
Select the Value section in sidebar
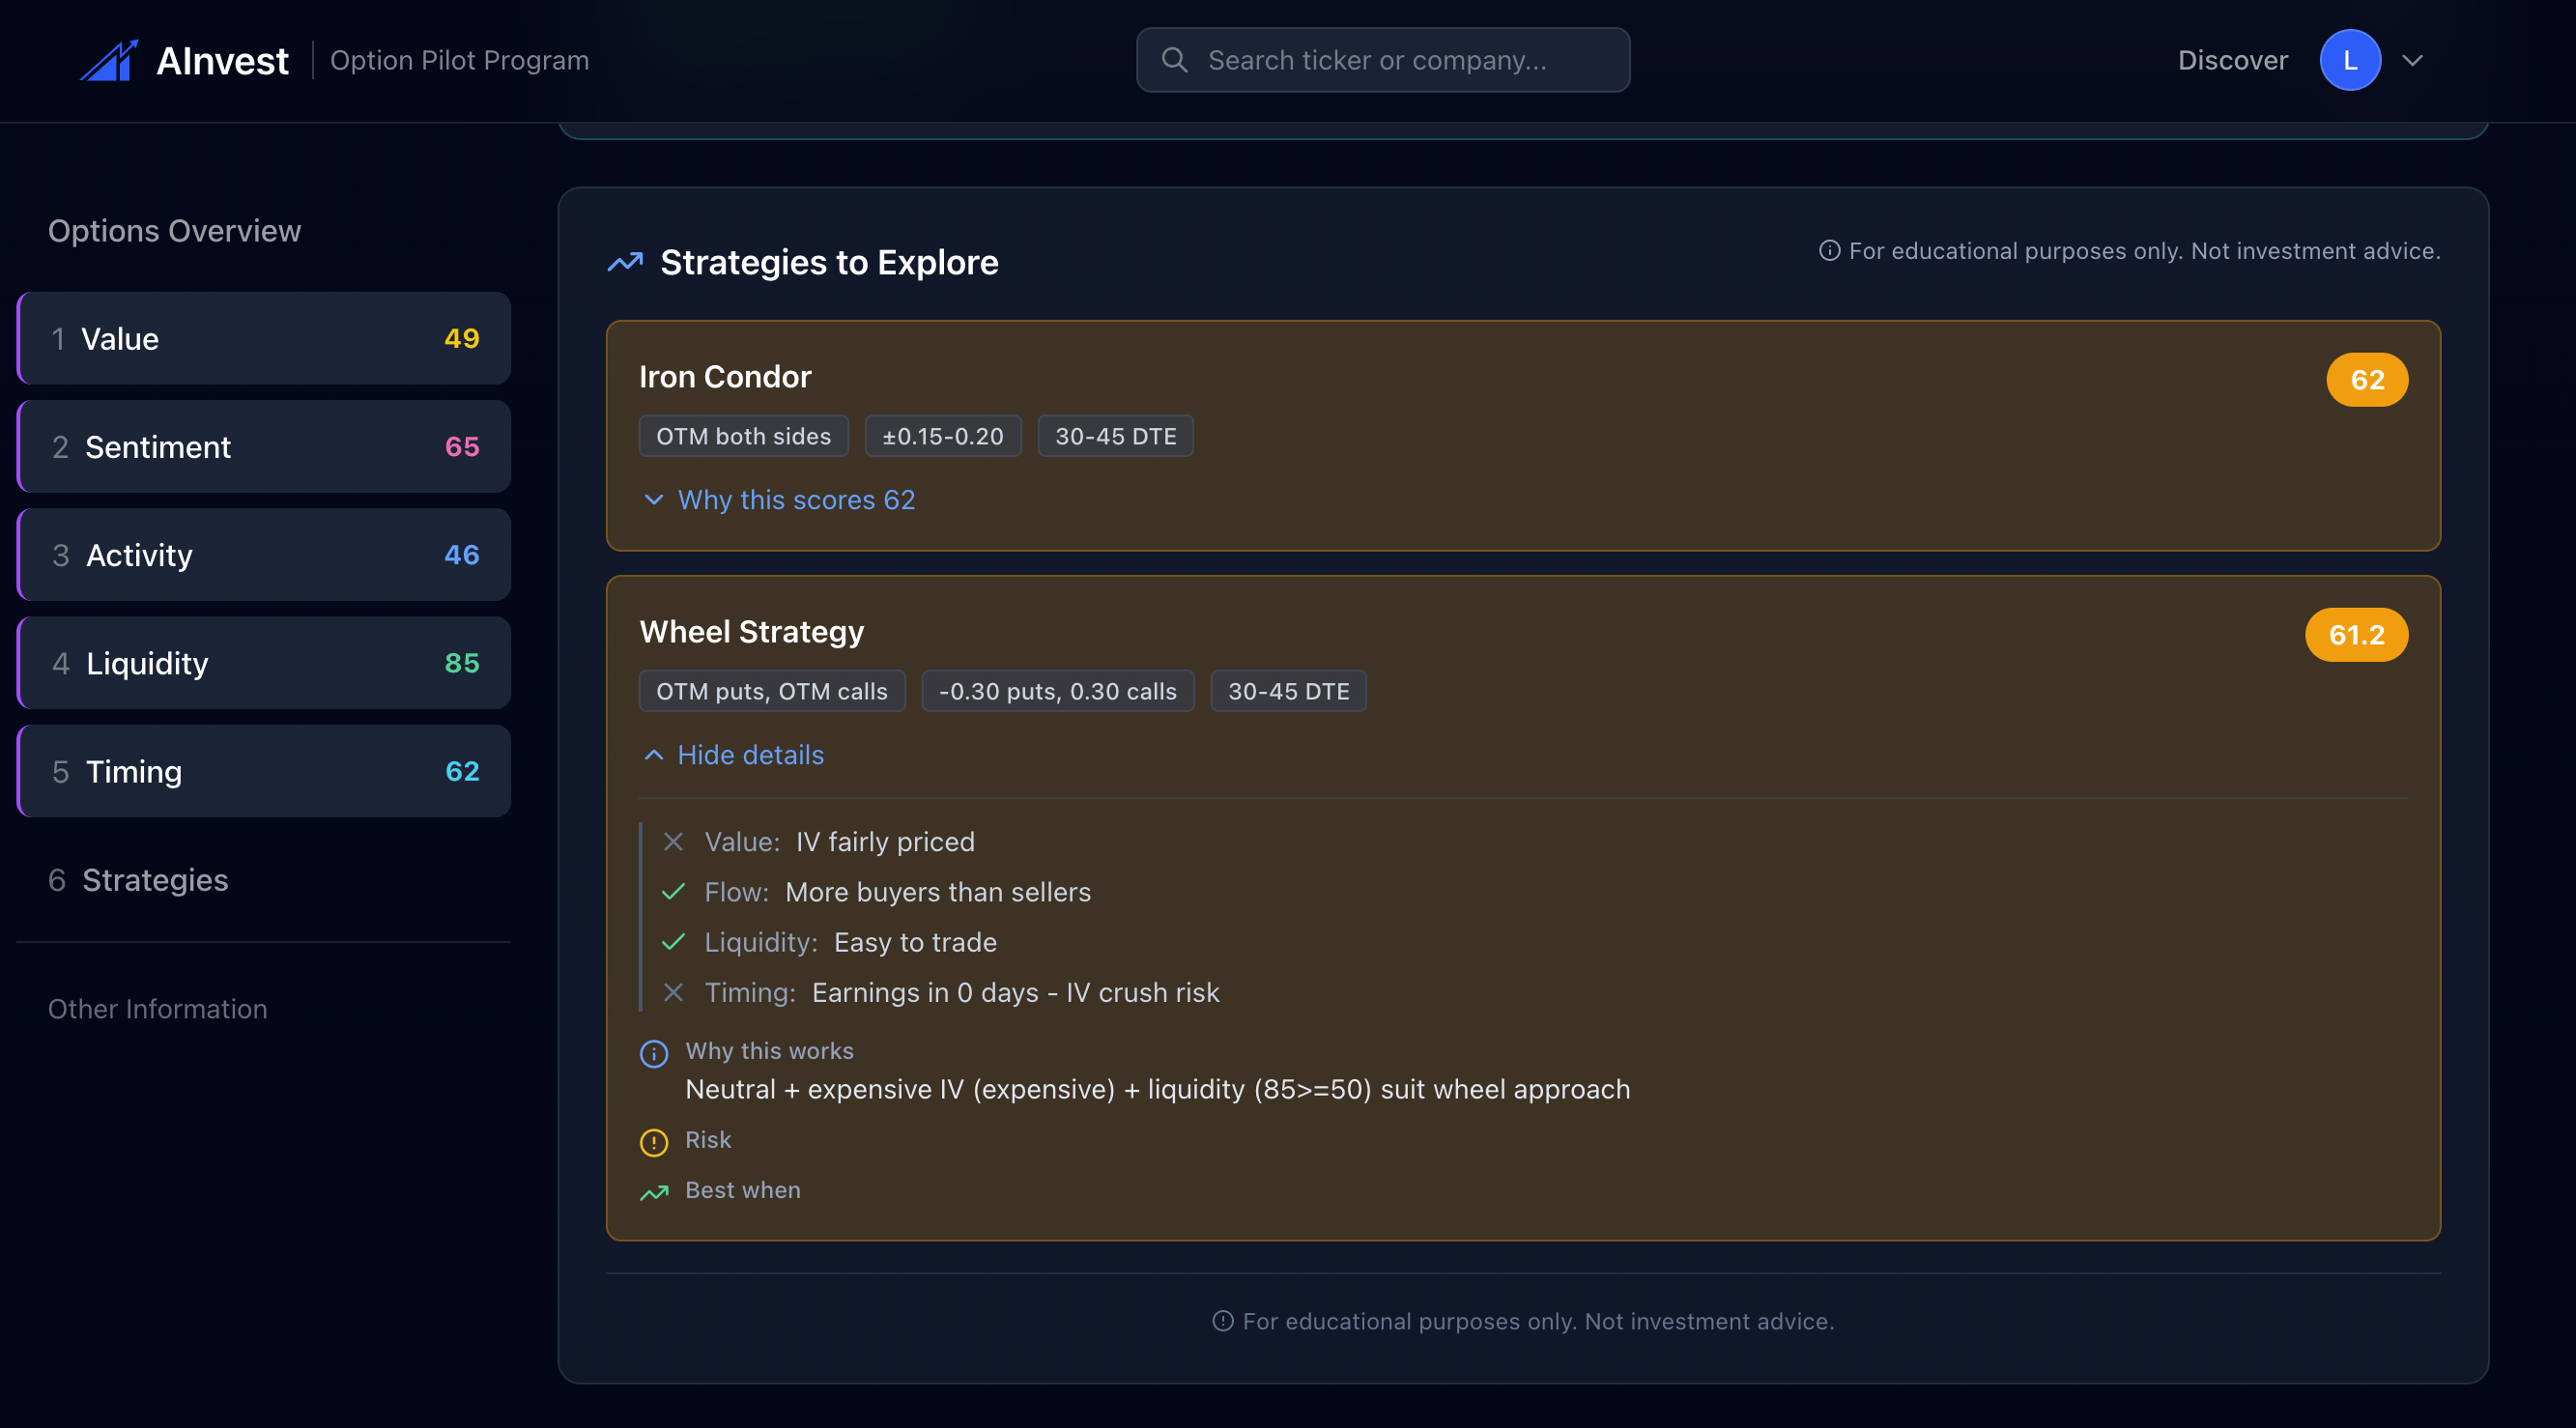[264, 338]
